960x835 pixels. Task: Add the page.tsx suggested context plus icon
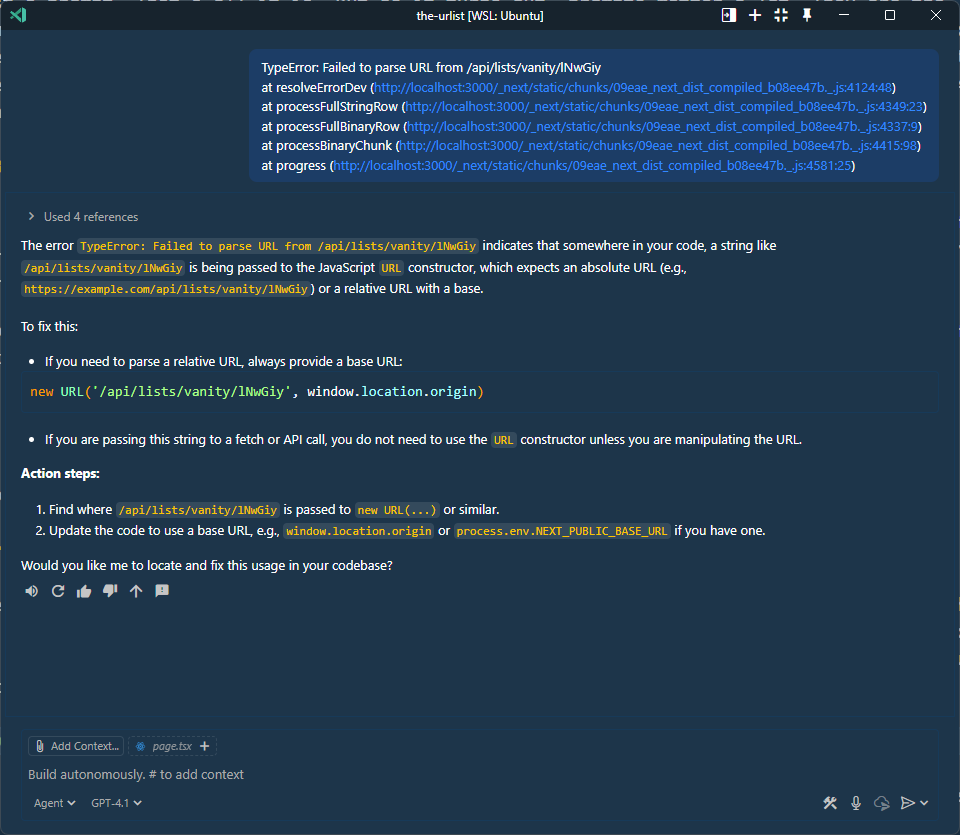(x=204, y=746)
